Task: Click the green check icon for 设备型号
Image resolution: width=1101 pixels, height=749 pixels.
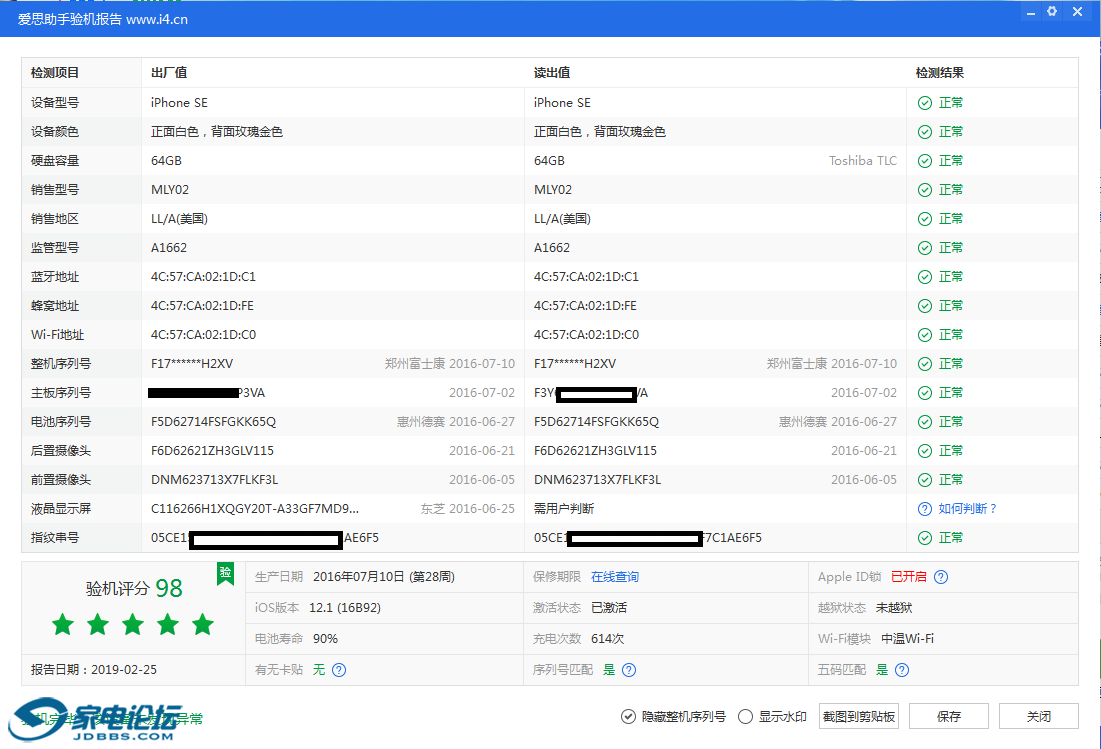Action: pyautogui.click(x=925, y=103)
